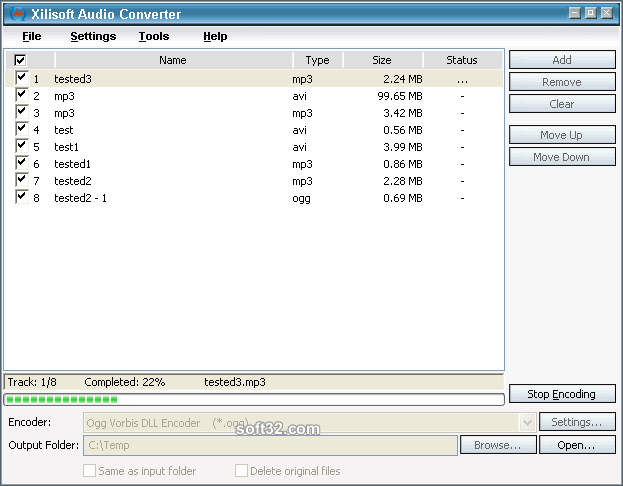Select the test file row
This screenshot has width=623, height=486.
pyautogui.click(x=254, y=130)
